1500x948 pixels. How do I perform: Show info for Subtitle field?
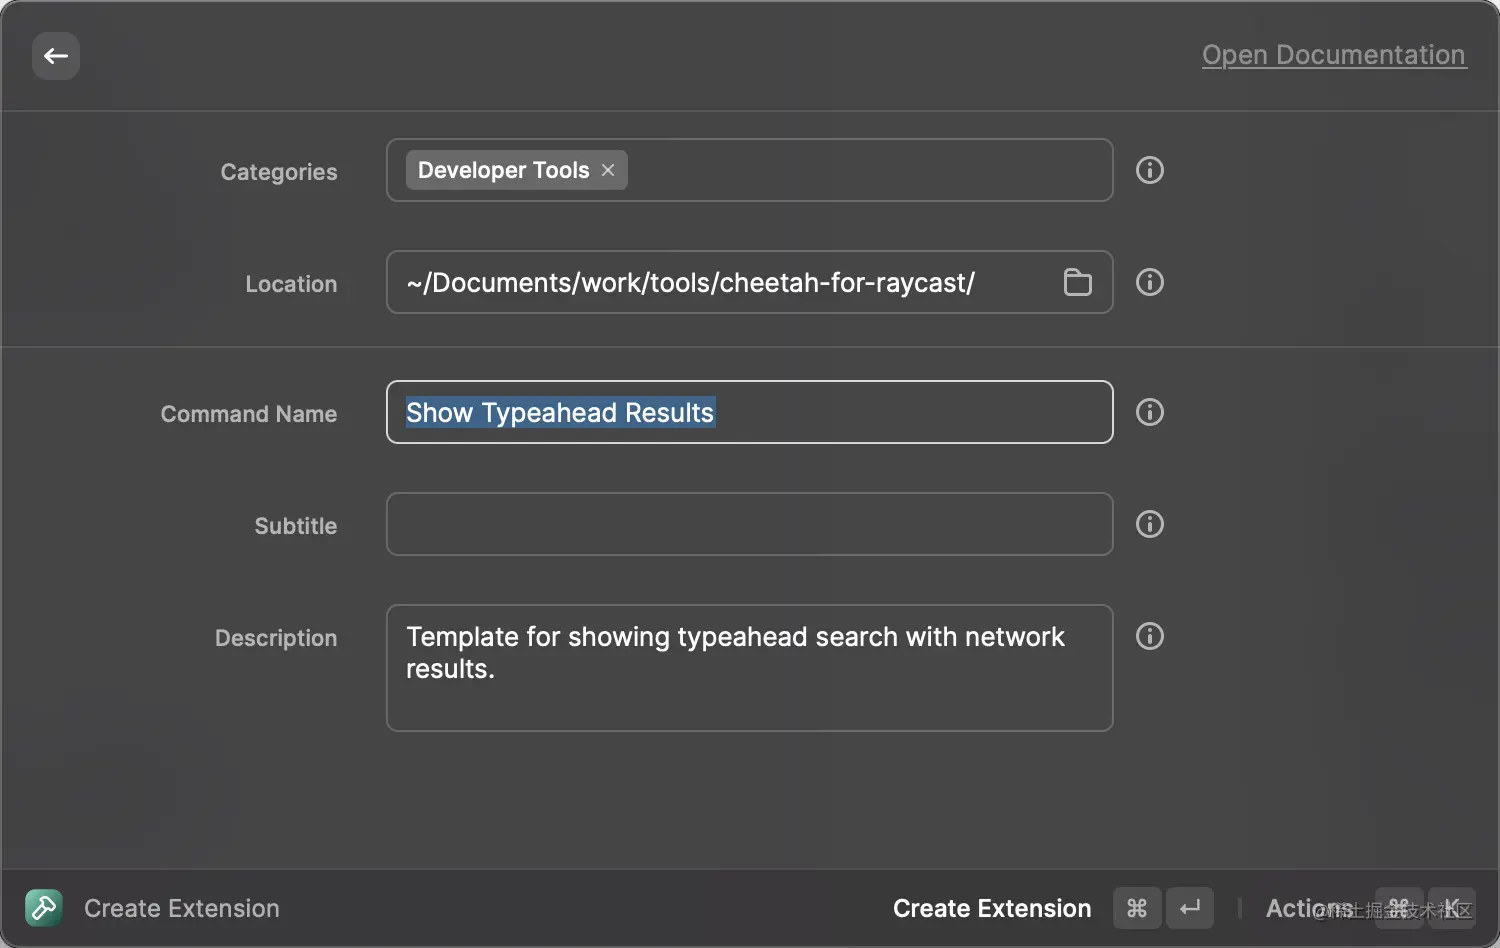(x=1150, y=524)
